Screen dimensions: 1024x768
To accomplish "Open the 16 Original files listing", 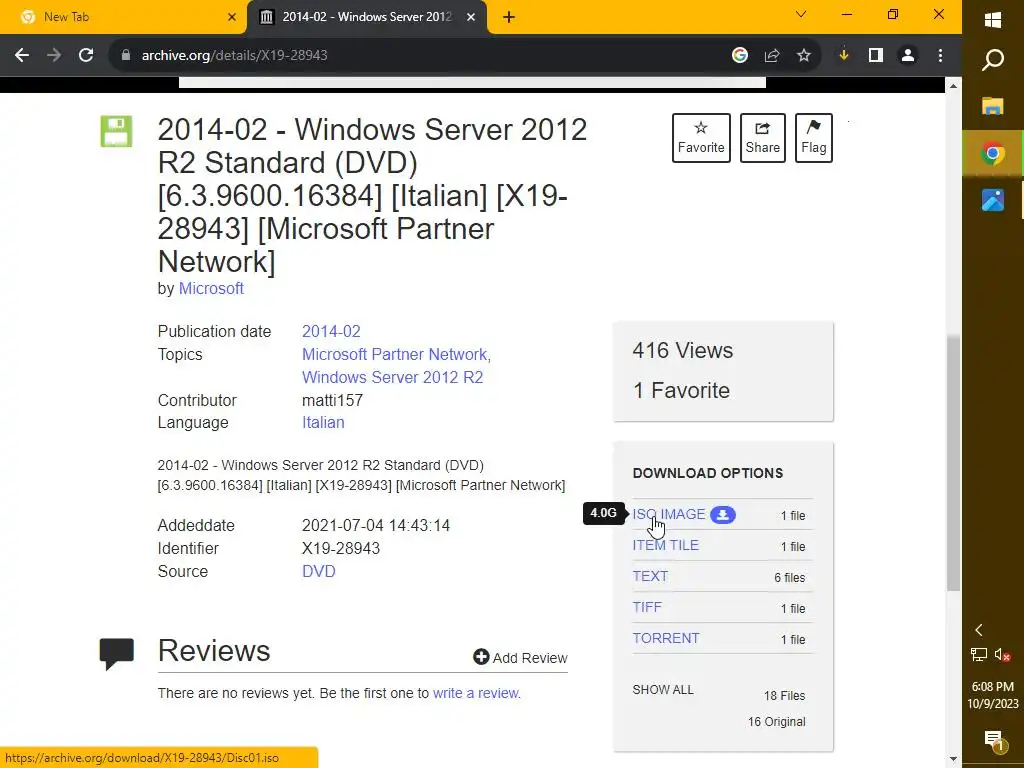I will pyautogui.click(x=776, y=722).
